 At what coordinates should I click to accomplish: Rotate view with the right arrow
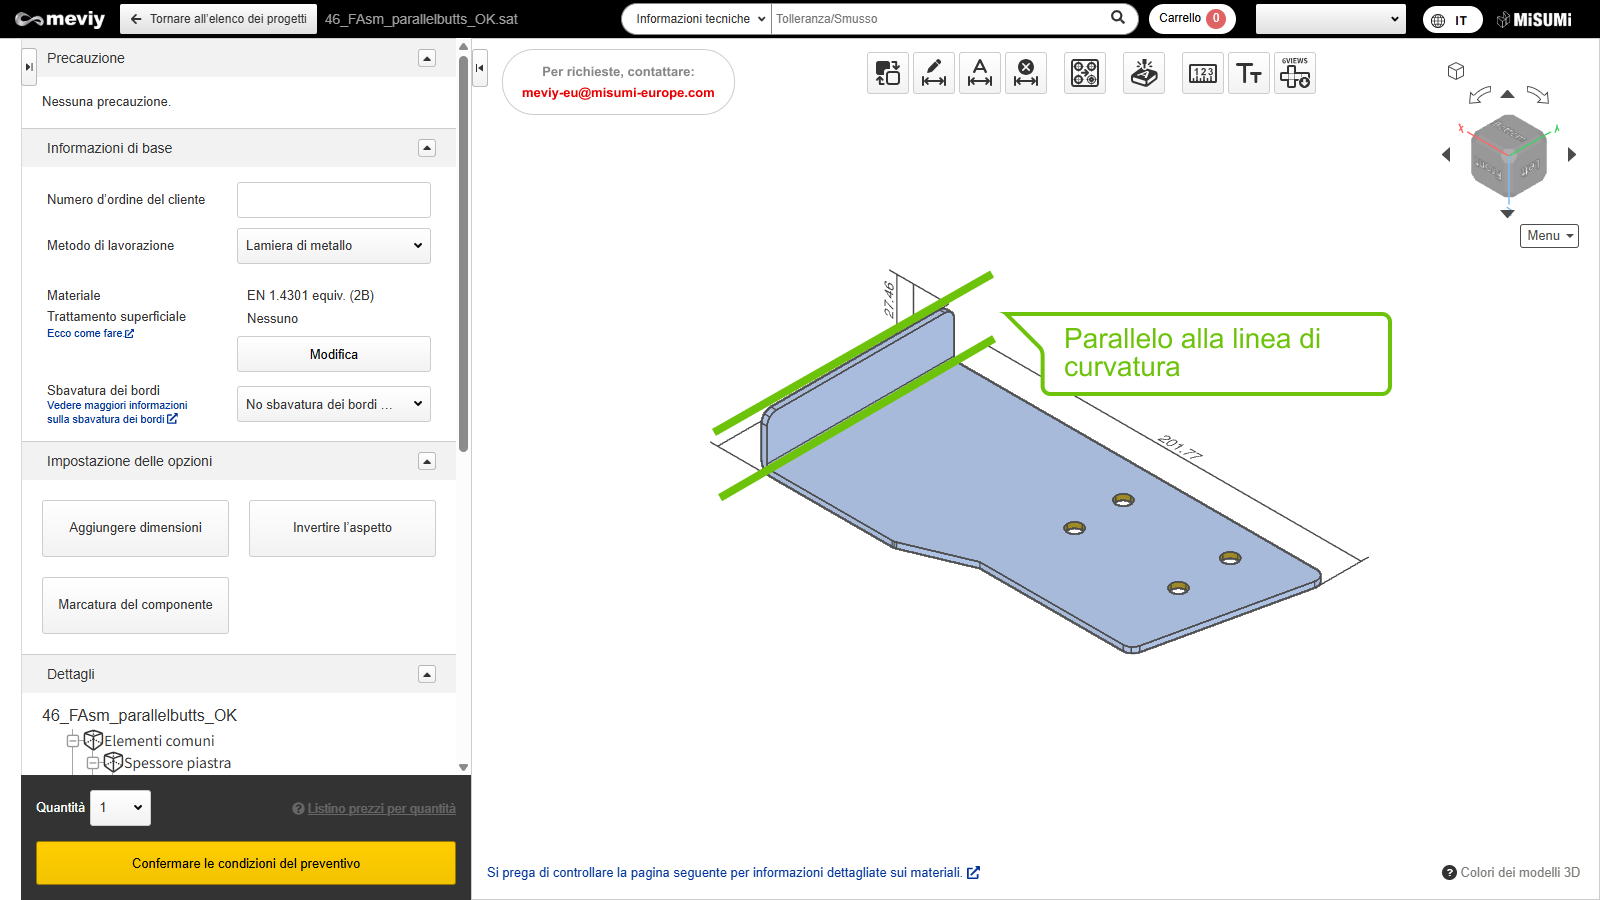click(x=1572, y=155)
